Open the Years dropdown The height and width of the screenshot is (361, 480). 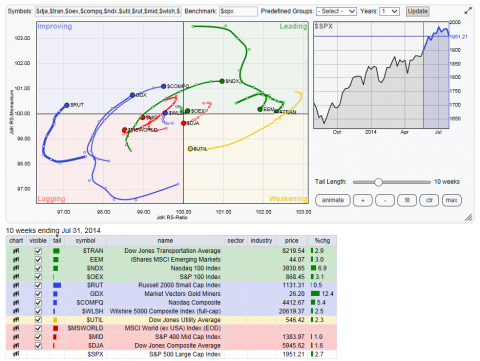tap(389, 11)
